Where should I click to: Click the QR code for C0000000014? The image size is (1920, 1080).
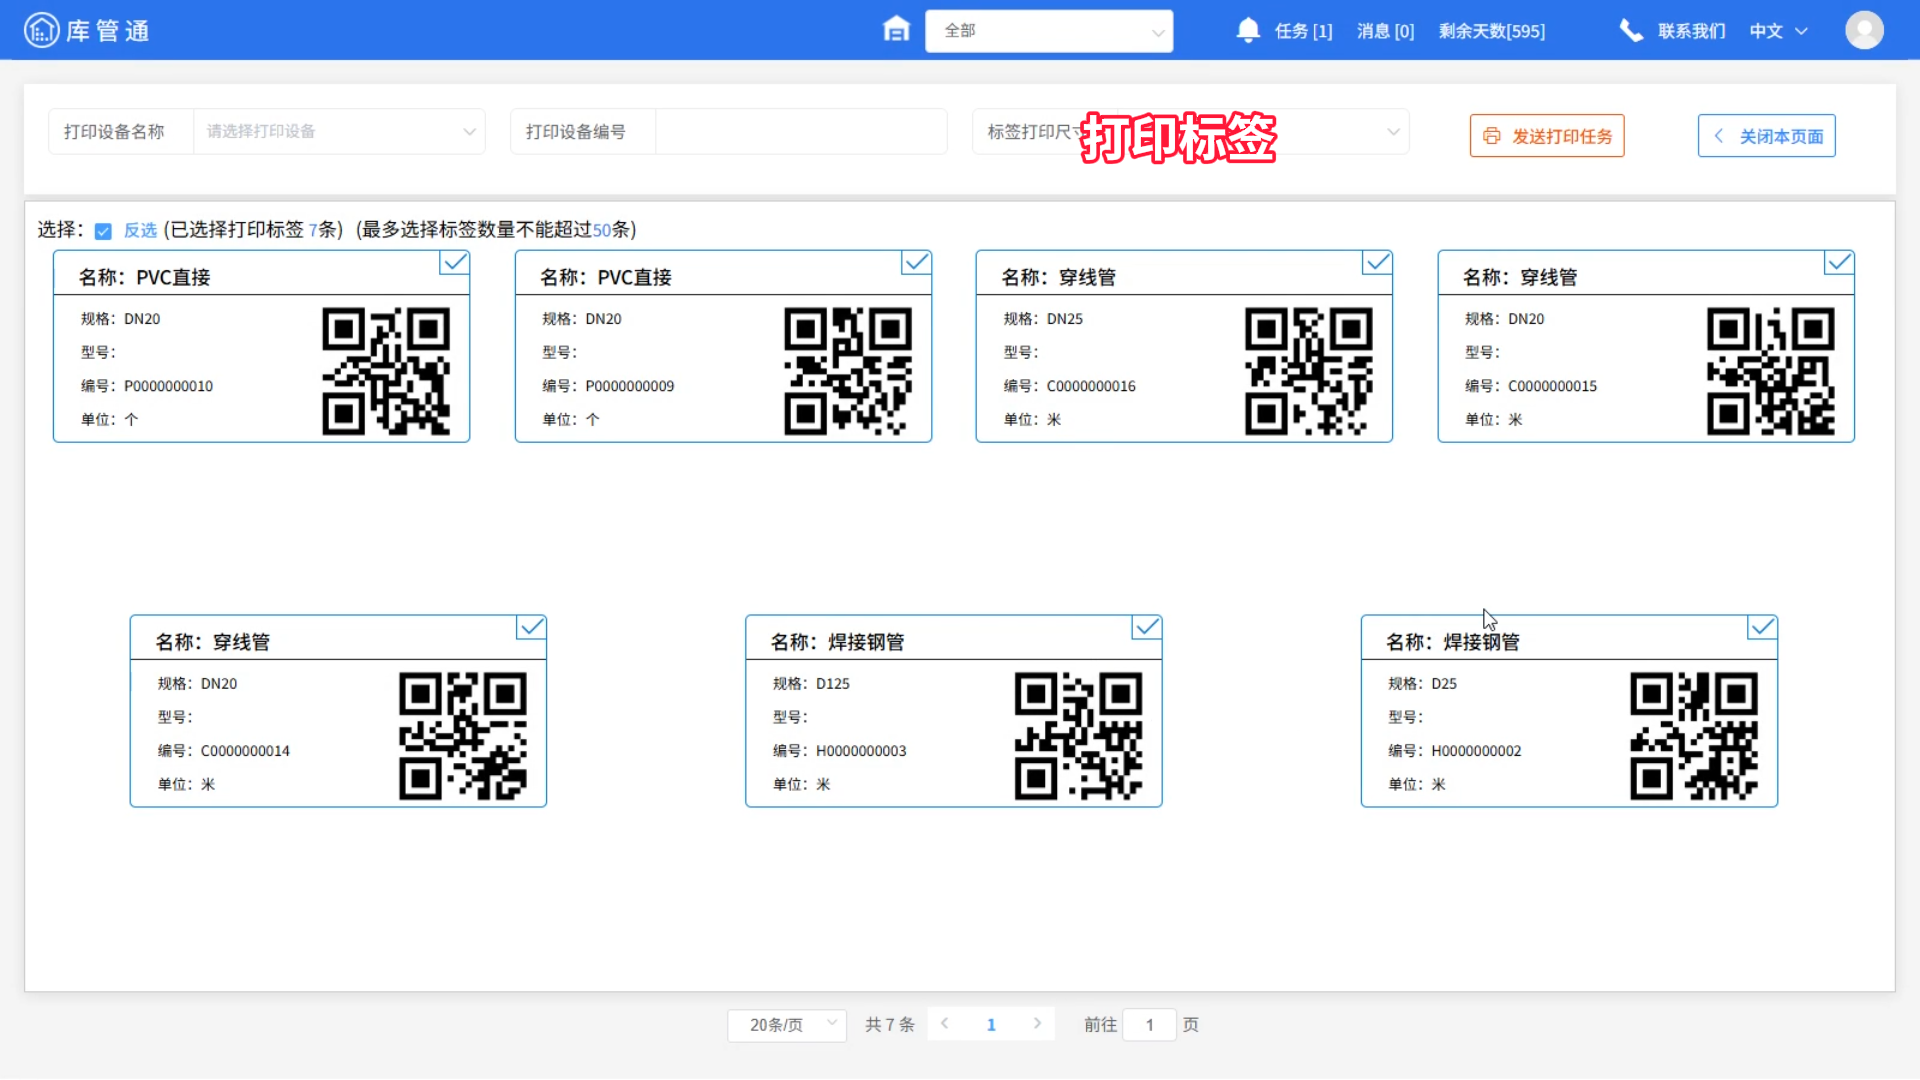tap(463, 736)
